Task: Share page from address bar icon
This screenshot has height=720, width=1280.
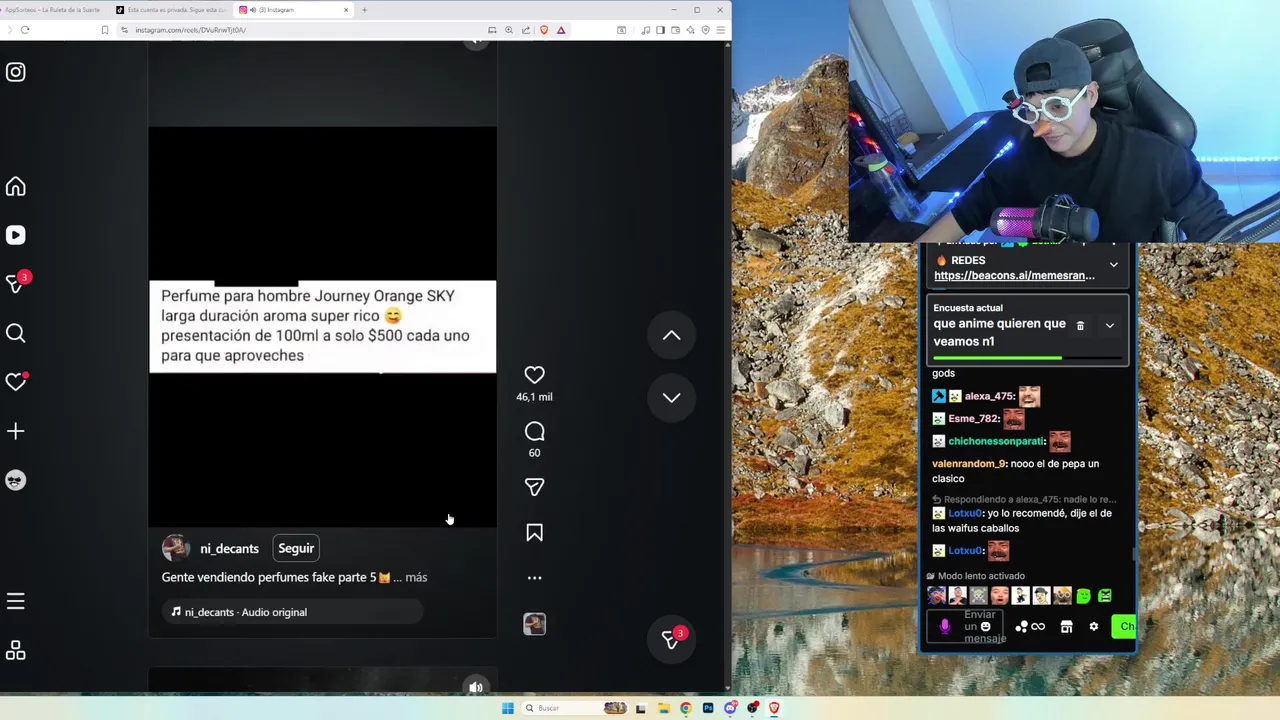Action: click(x=526, y=30)
